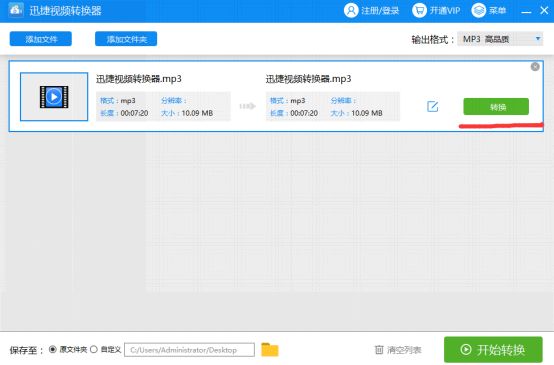
Task: Remove the file with the gray X icon
Action: (535, 66)
